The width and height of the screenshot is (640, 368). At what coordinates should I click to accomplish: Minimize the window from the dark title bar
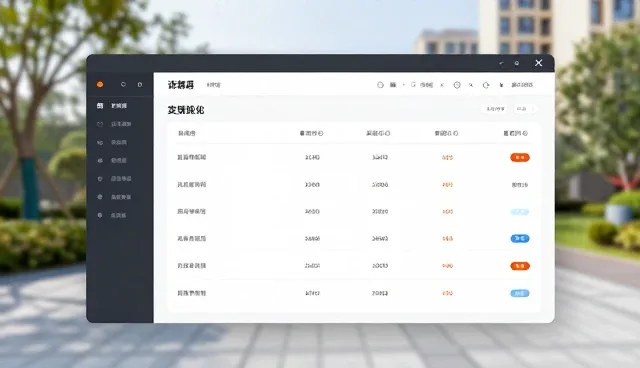[x=501, y=63]
